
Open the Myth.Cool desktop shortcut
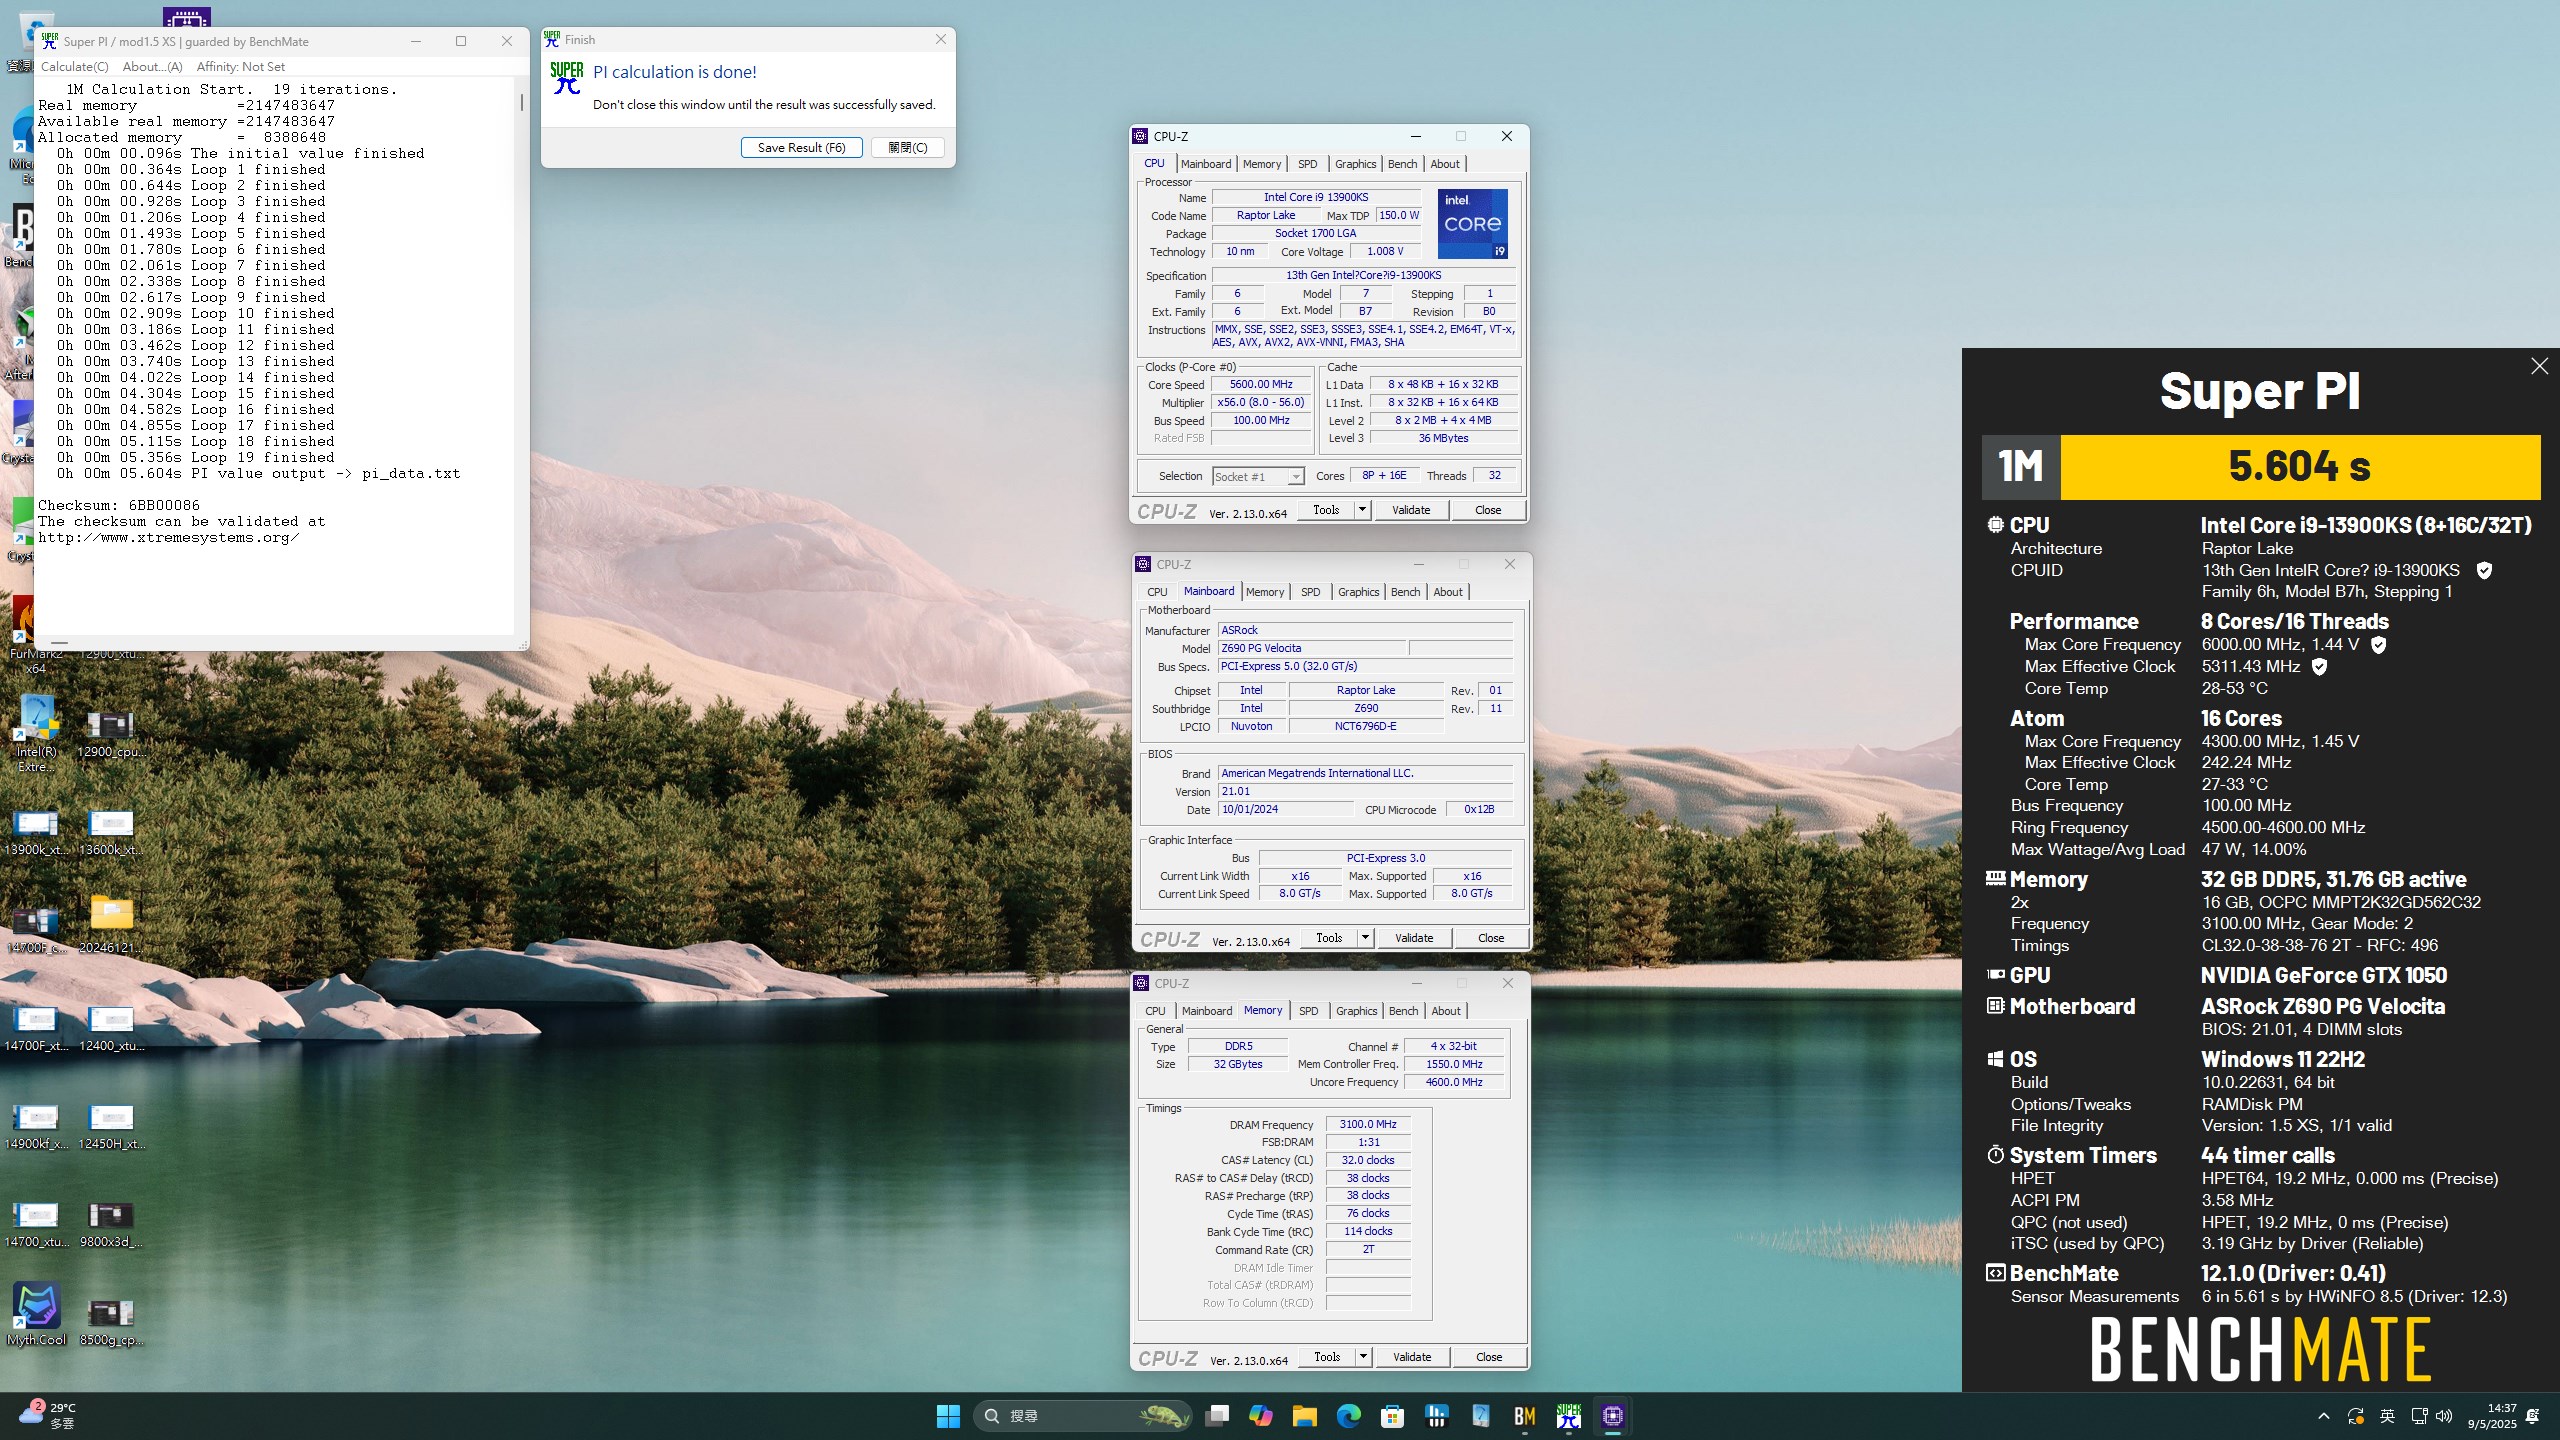(36, 1315)
